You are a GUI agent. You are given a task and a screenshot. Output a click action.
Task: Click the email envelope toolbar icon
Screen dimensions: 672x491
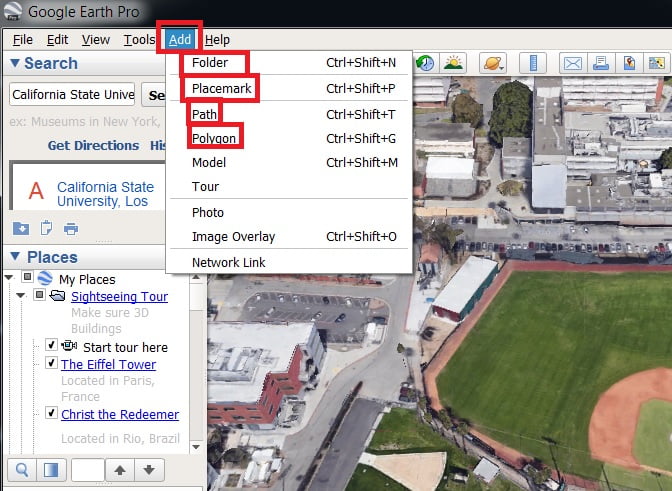pyautogui.click(x=573, y=63)
